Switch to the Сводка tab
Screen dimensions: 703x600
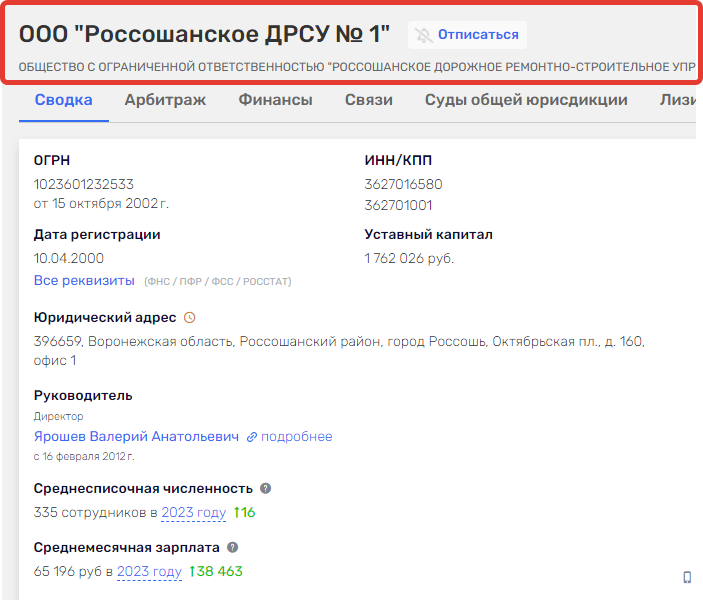(64, 100)
